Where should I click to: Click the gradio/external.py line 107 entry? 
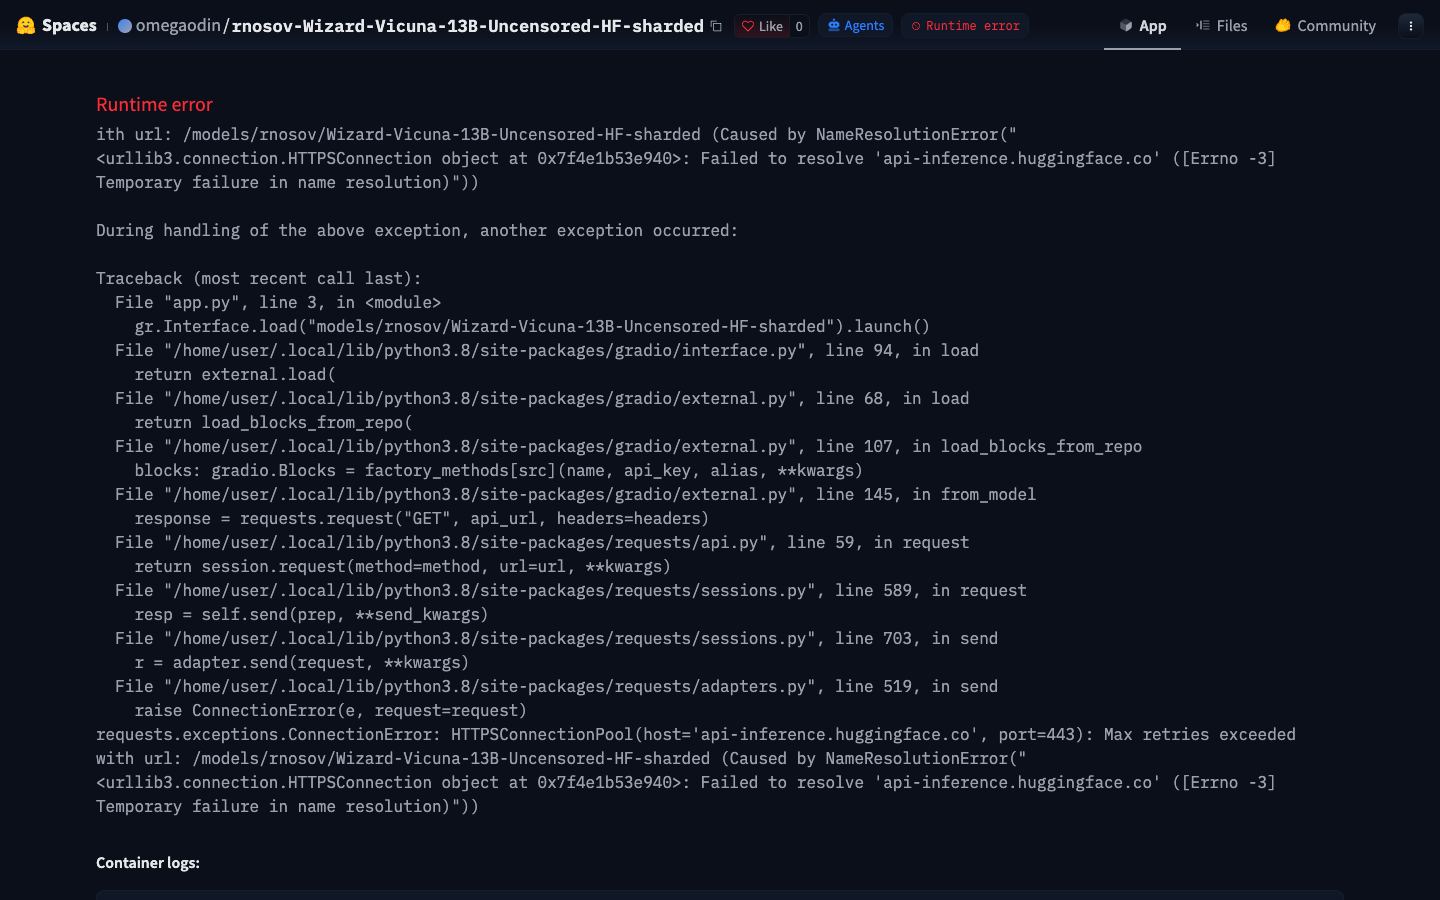(x=628, y=446)
